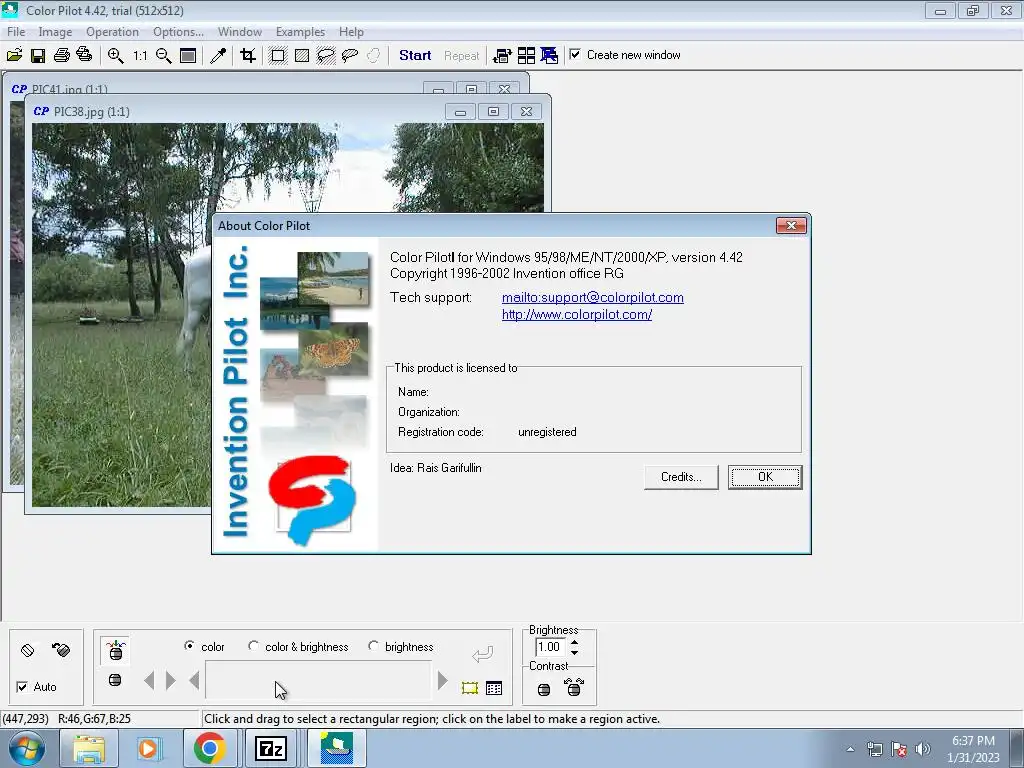Zoom out with the minus magnifier

coord(164,56)
